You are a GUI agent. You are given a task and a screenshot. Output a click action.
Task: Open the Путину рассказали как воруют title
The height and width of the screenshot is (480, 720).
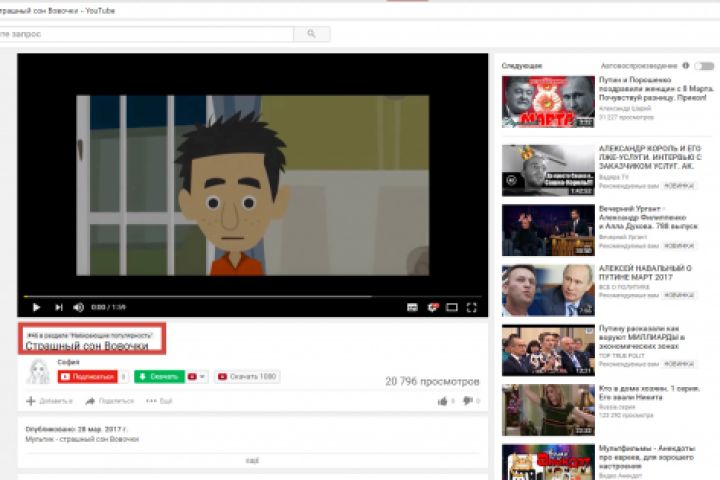[x=642, y=337]
